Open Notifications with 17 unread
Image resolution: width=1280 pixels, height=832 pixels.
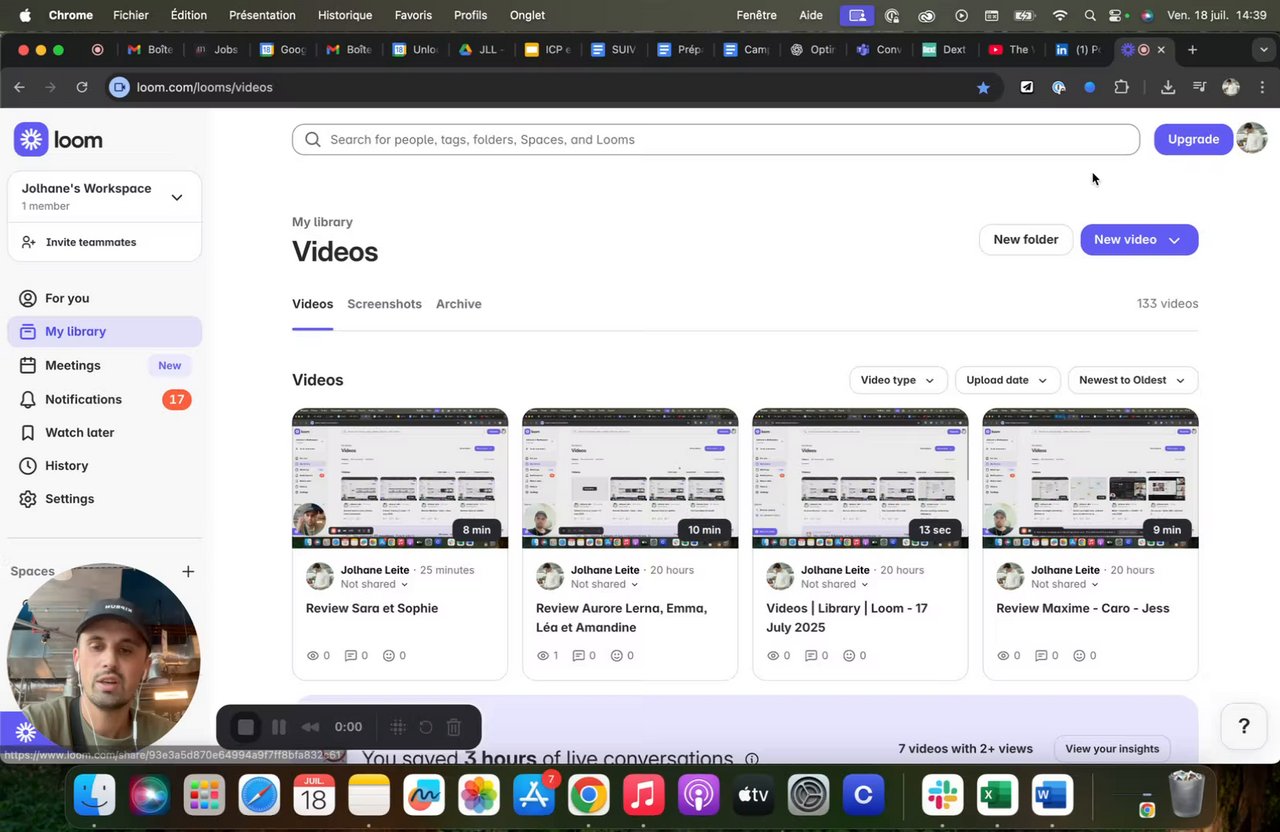point(104,399)
